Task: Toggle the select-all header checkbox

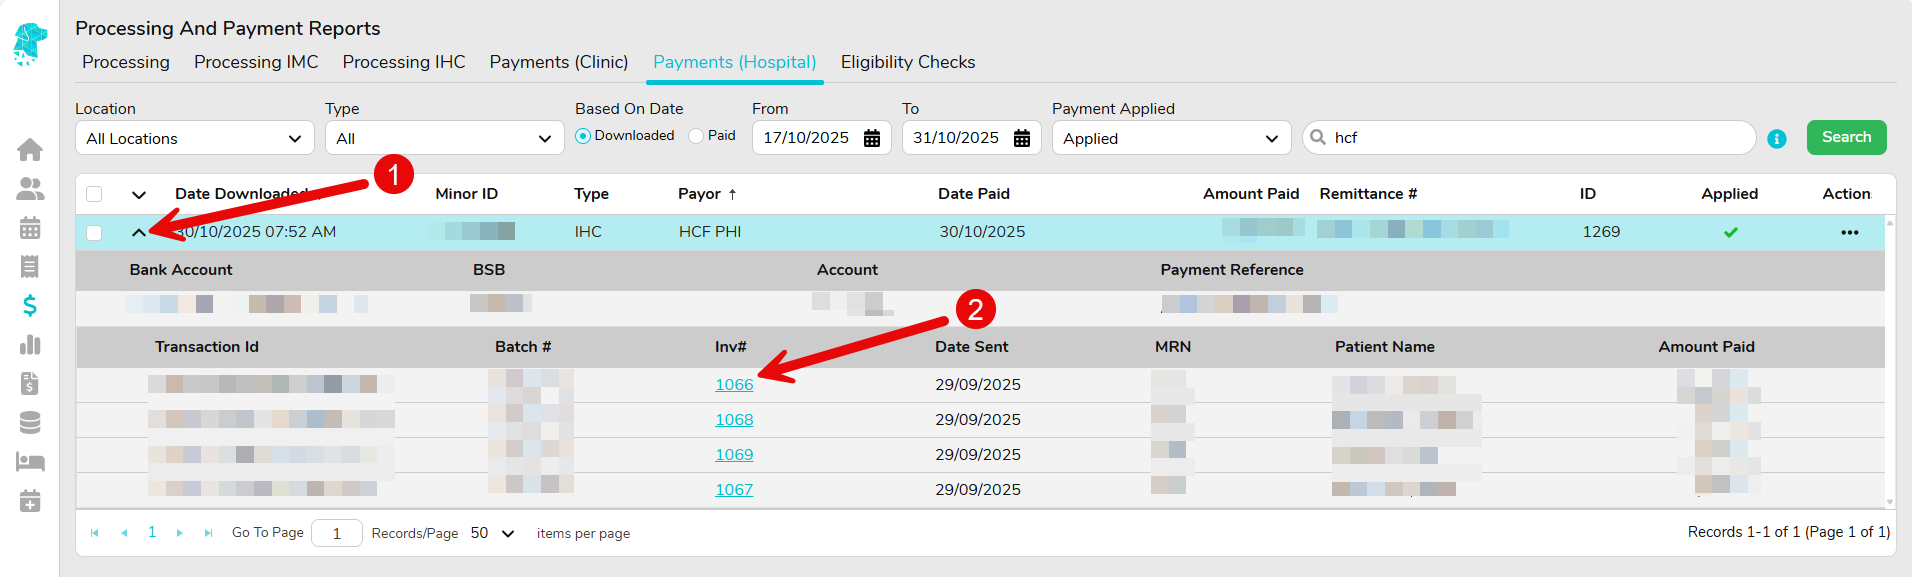Action: (x=94, y=194)
